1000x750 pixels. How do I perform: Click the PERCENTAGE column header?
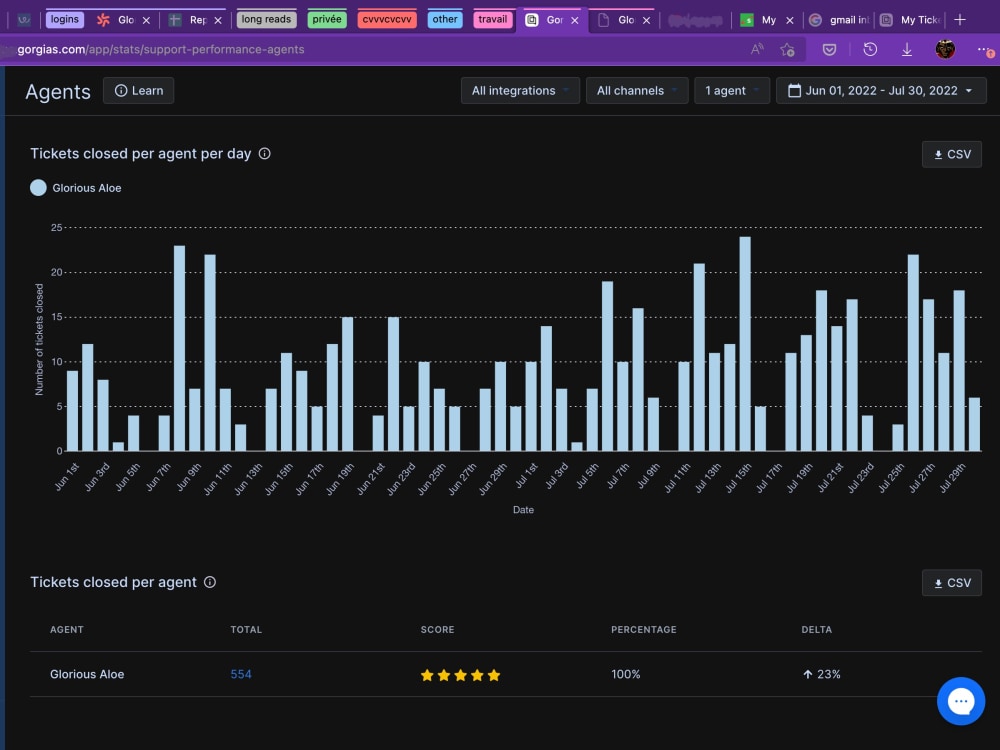coord(643,629)
